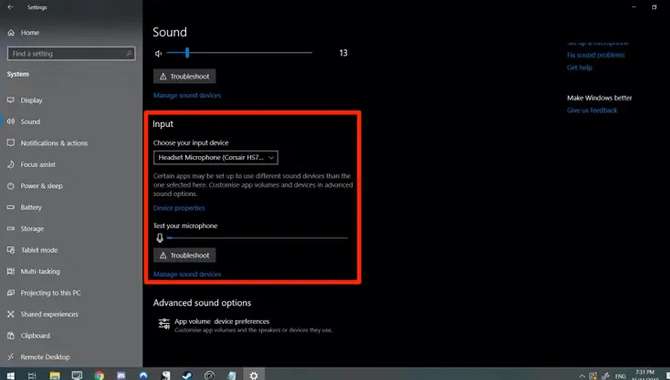
Task: Open Multi-tasking settings
Action: point(34,271)
